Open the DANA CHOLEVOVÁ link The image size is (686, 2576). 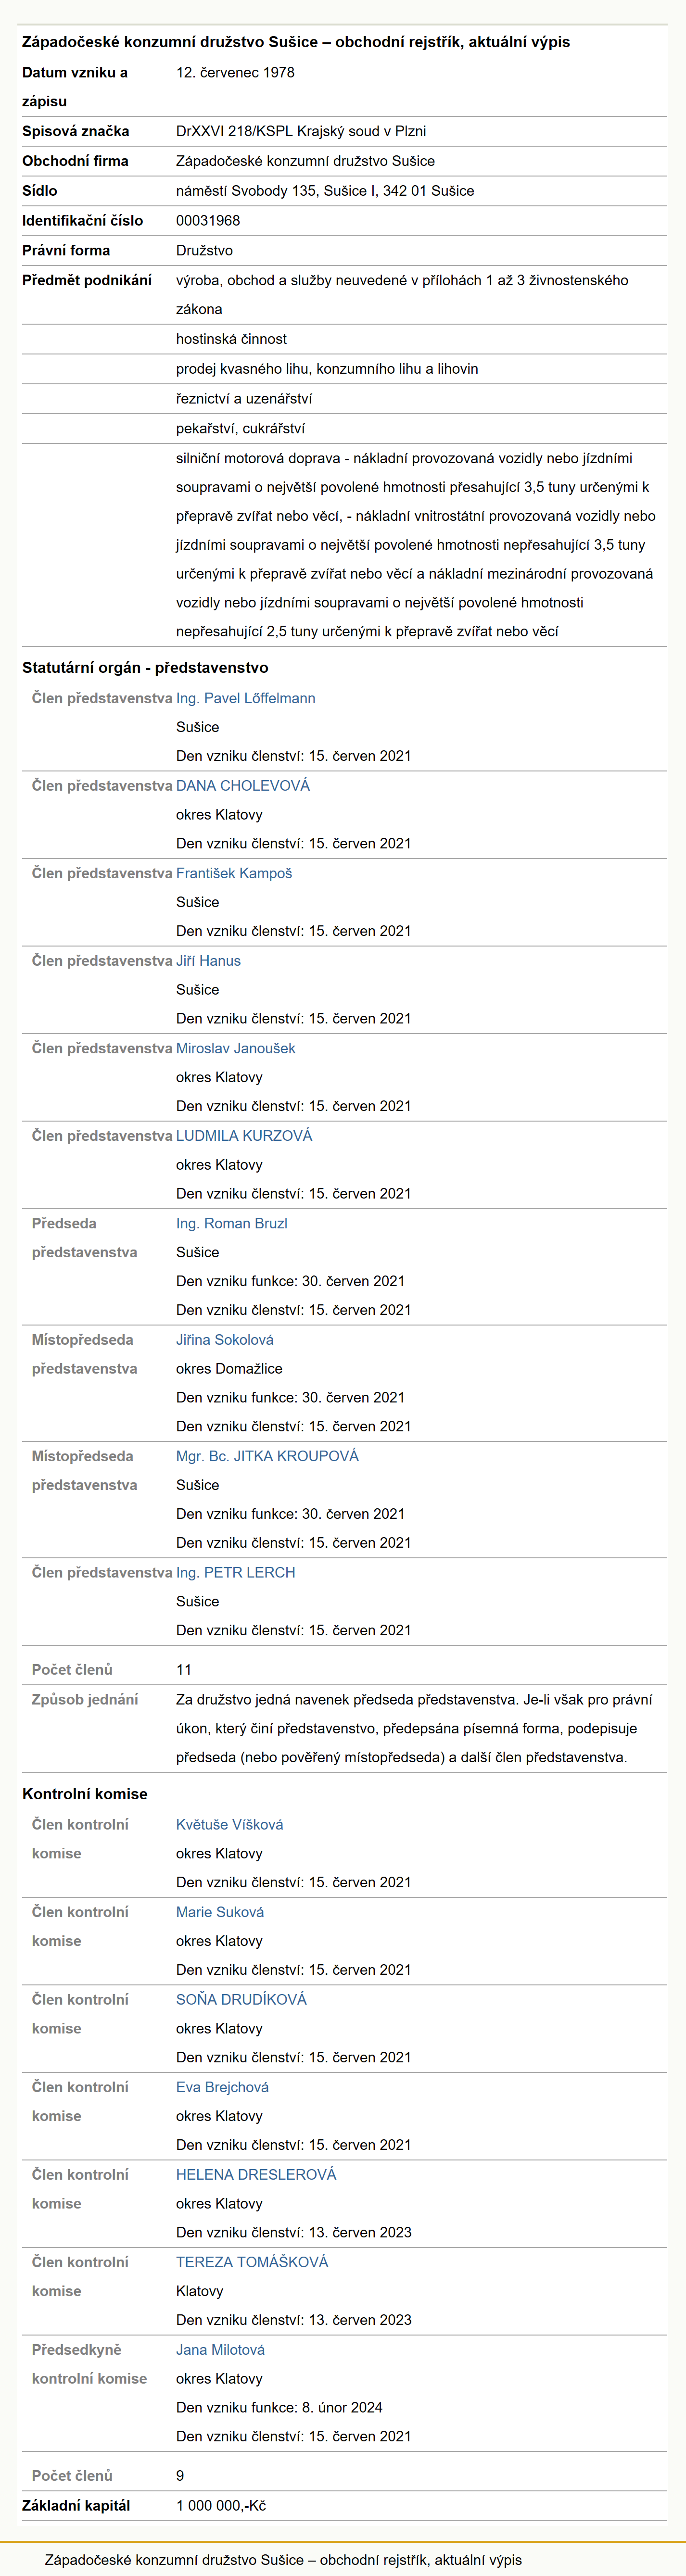[243, 786]
